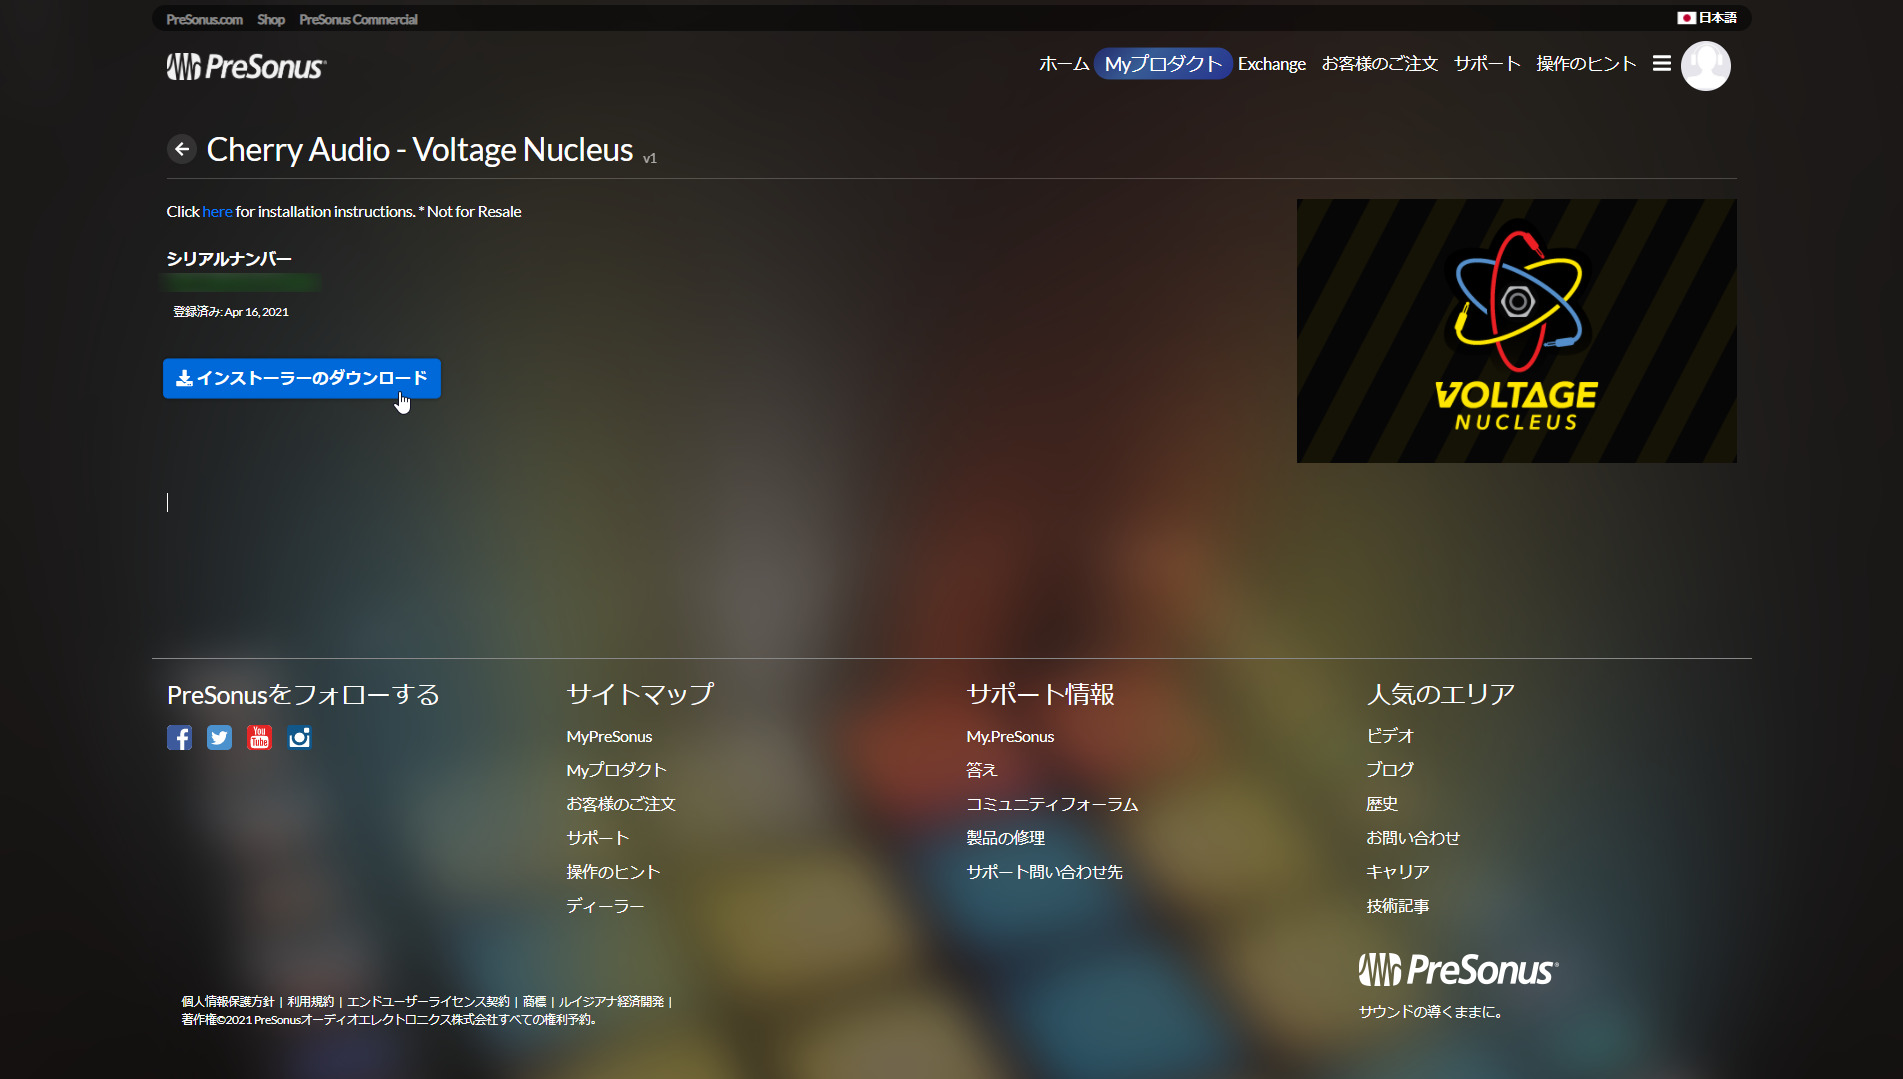Open 操作のヒント in top navigation

(1586, 64)
